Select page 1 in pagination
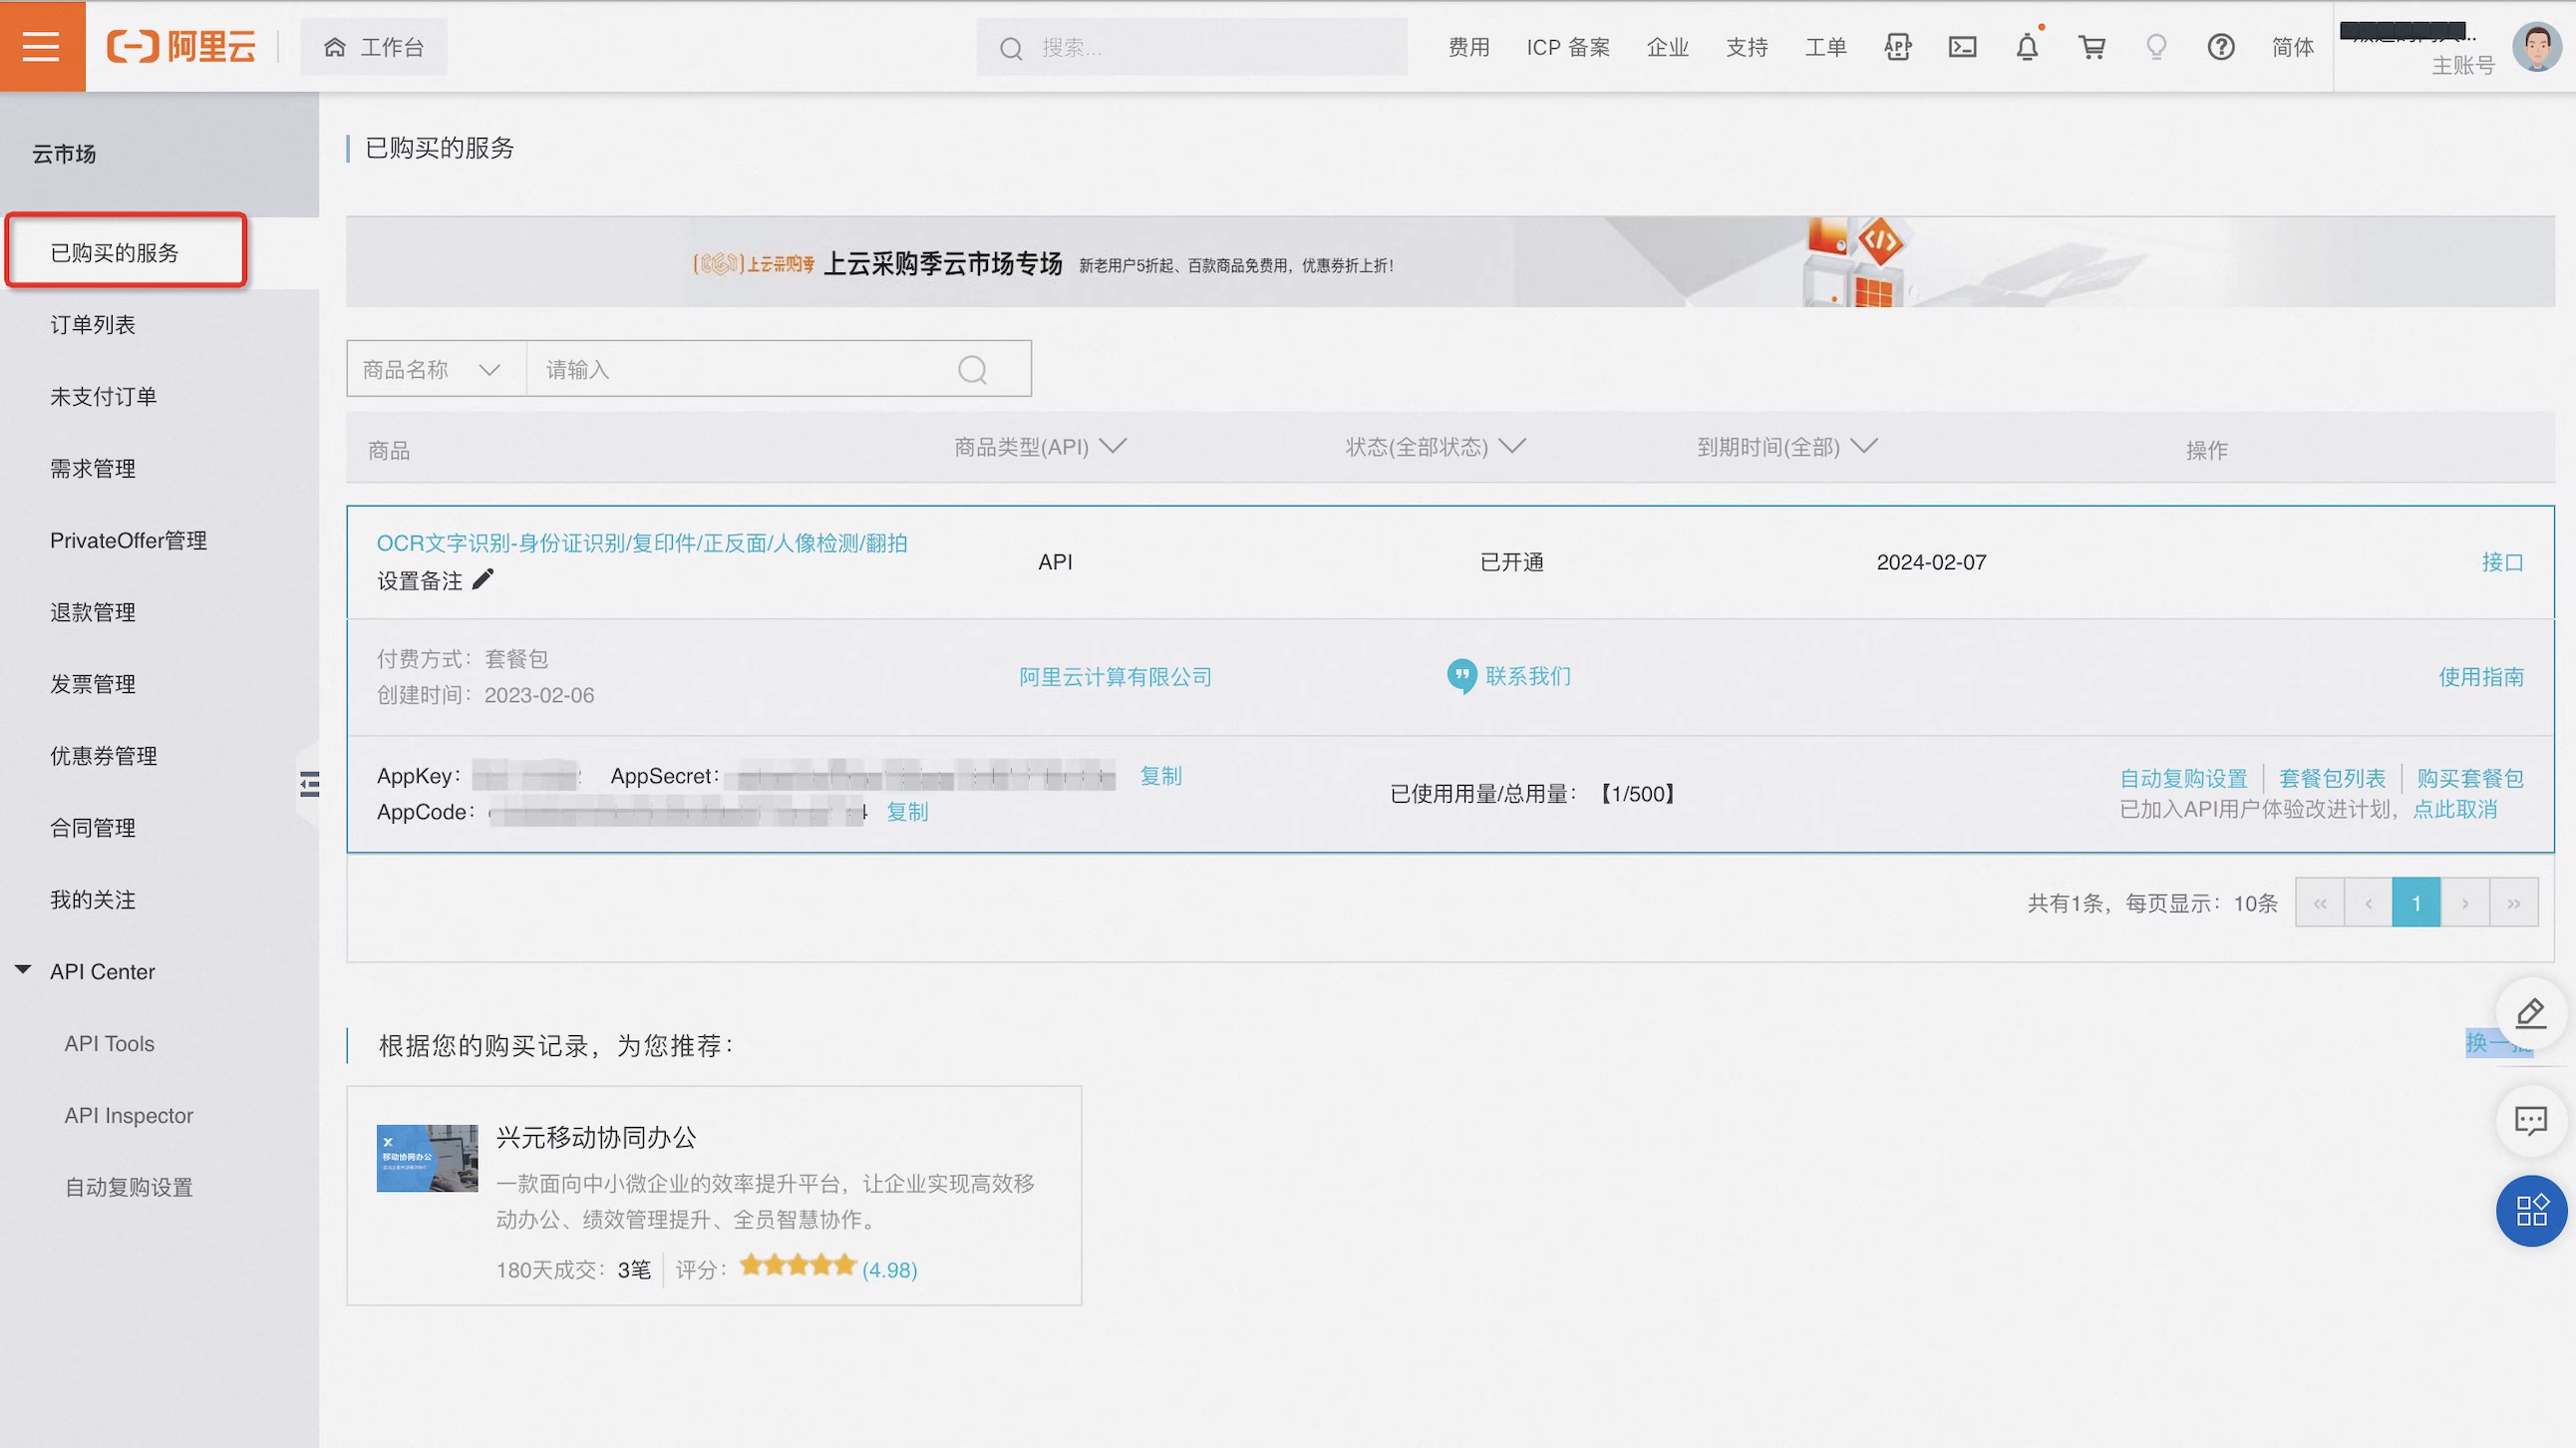 pos(2416,903)
